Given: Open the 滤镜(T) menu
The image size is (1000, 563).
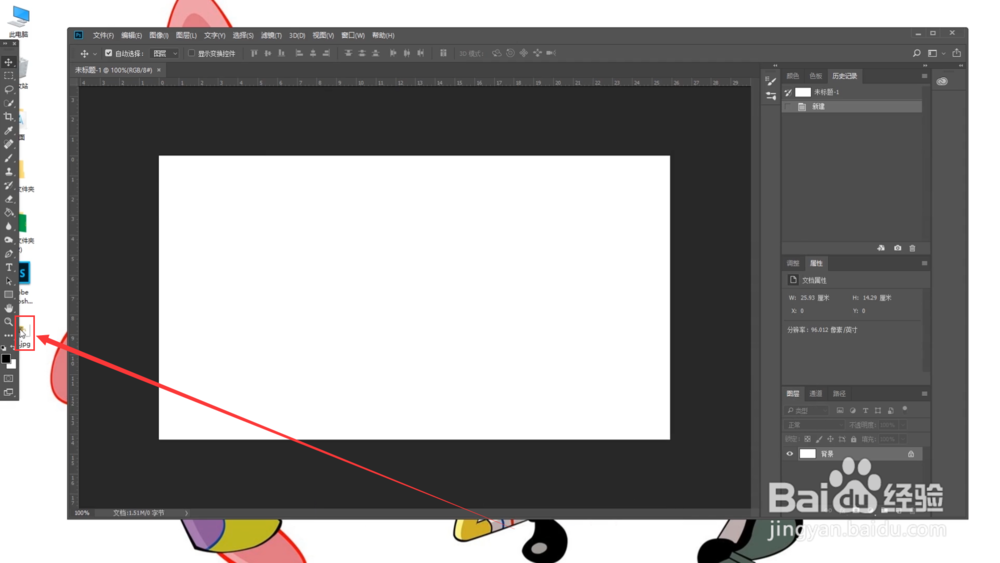Looking at the screenshot, I should pos(271,36).
